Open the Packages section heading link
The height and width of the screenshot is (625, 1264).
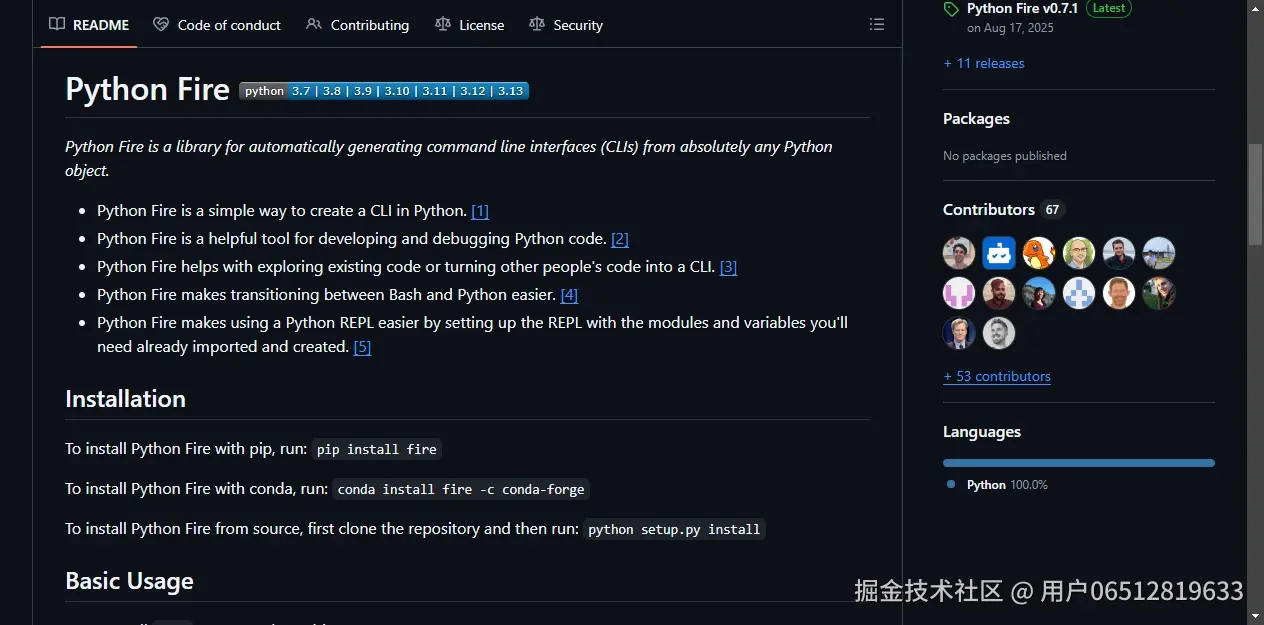click(976, 119)
